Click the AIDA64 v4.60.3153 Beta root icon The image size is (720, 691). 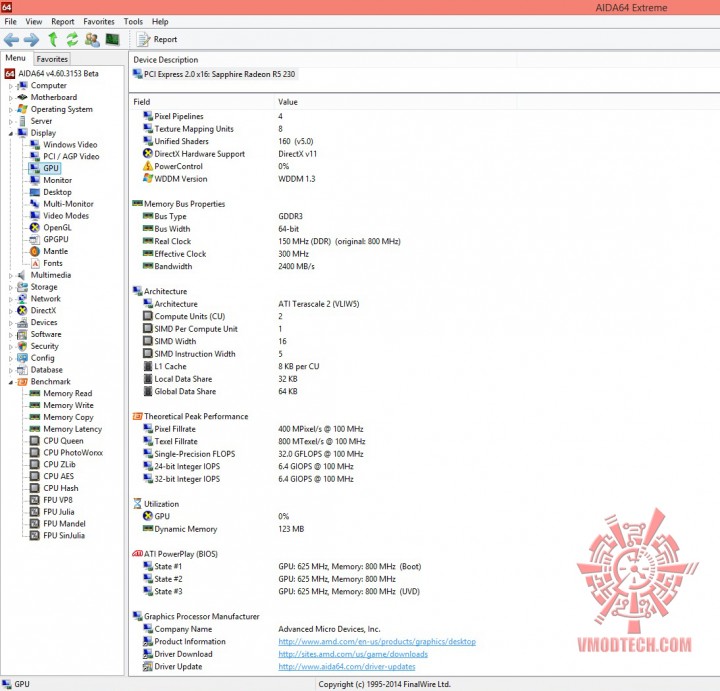click(10, 73)
